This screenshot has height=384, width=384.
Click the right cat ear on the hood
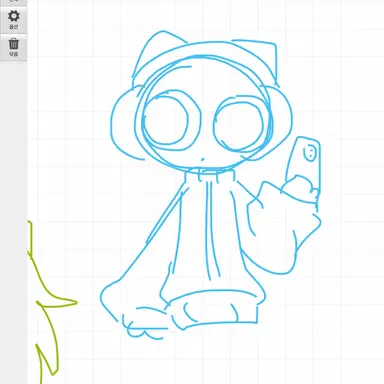(263, 58)
